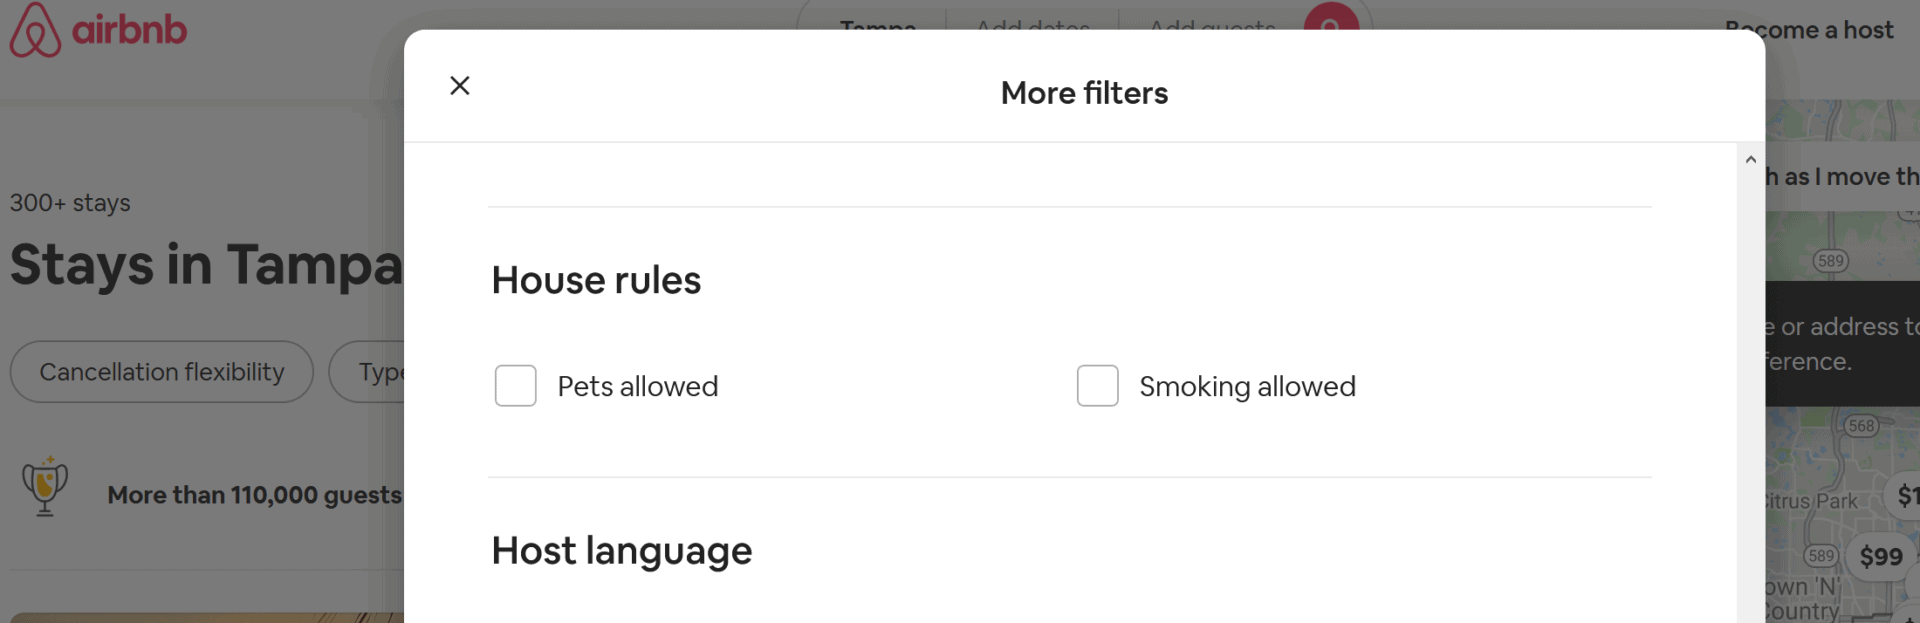Image resolution: width=1920 pixels, height=623 pixels.
Task: Close the More filters dialog
Action: tap(460, 86)
